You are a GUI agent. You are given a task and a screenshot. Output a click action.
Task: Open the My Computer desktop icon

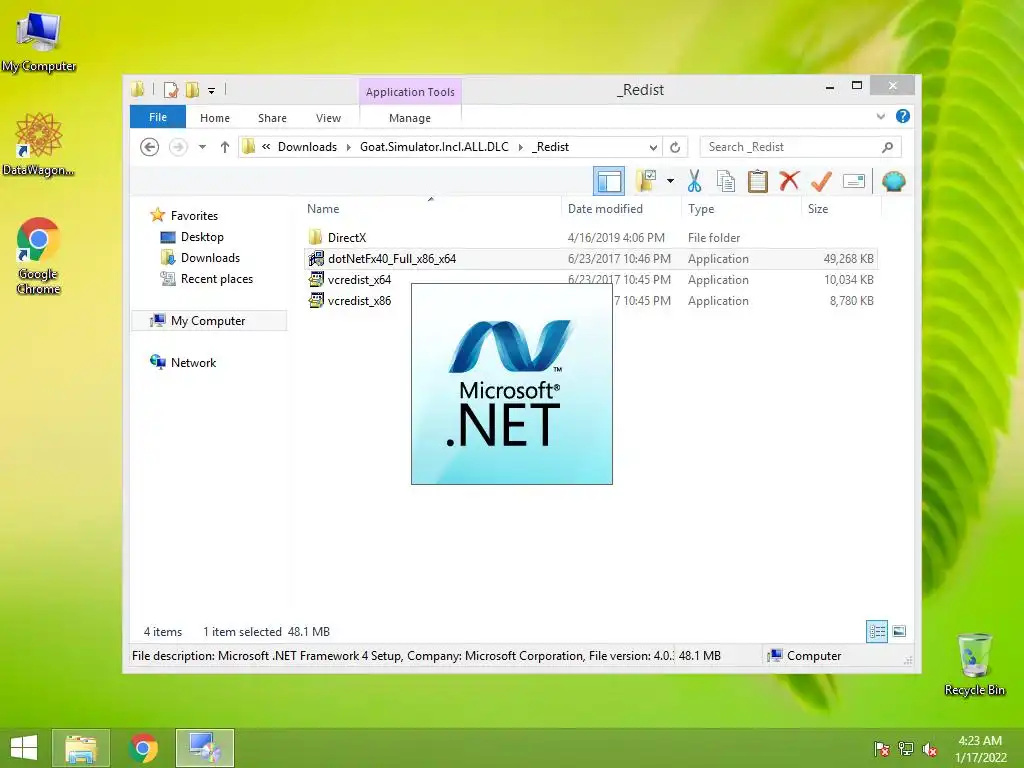[x=39, y=40]
